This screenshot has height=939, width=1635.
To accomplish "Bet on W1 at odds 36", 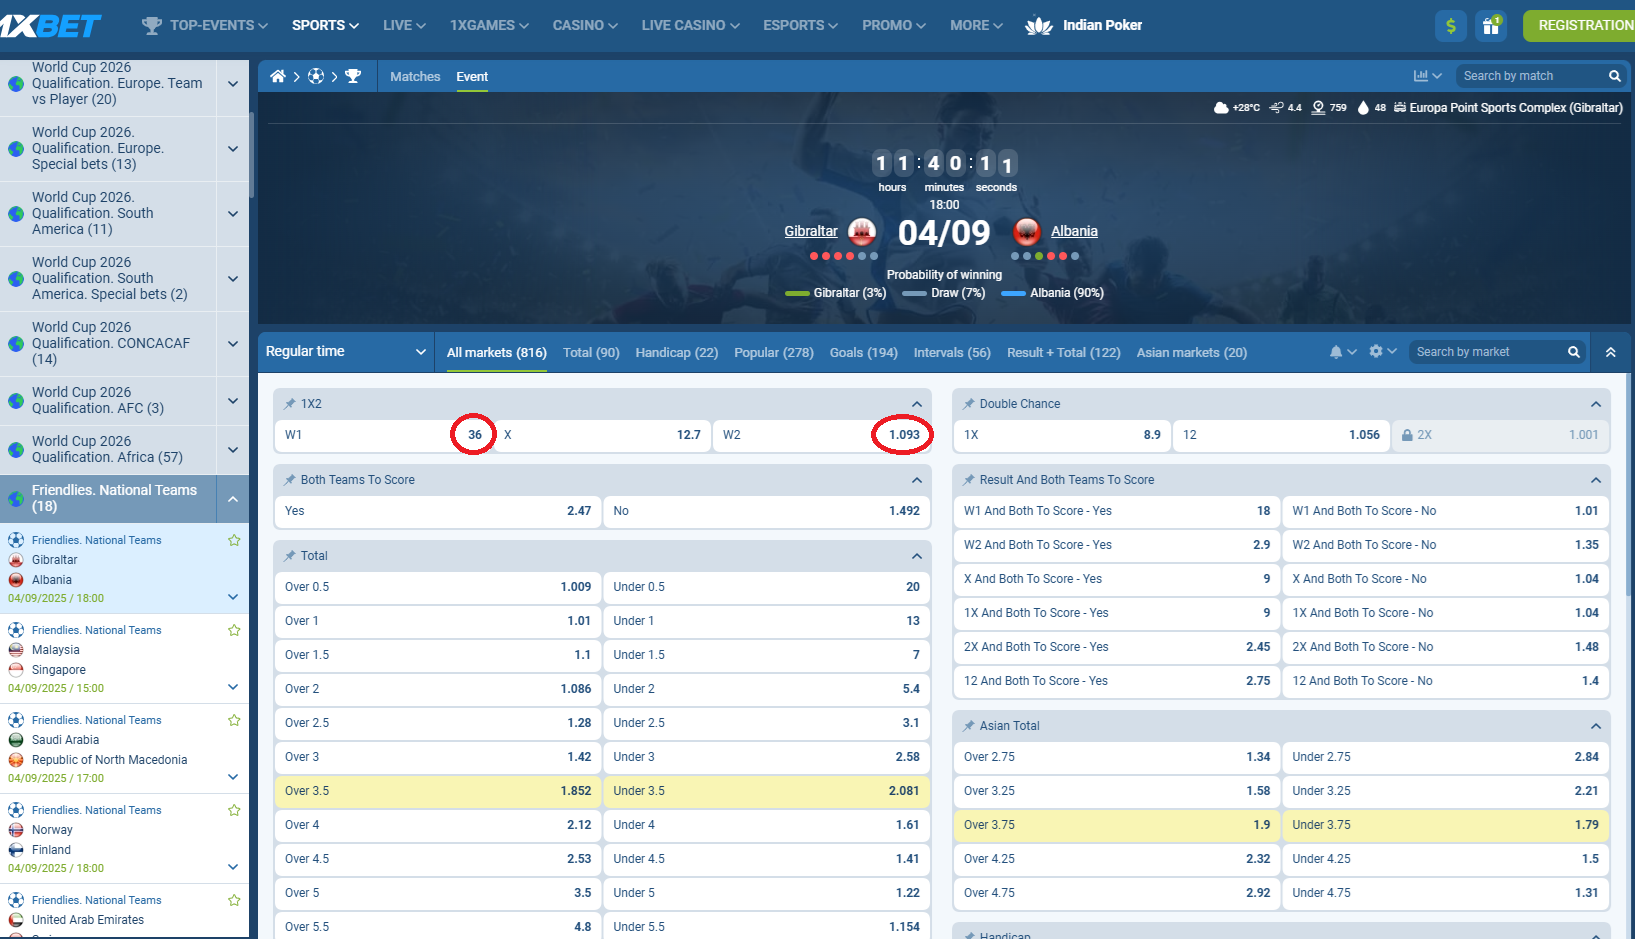I will click(384, 435).
